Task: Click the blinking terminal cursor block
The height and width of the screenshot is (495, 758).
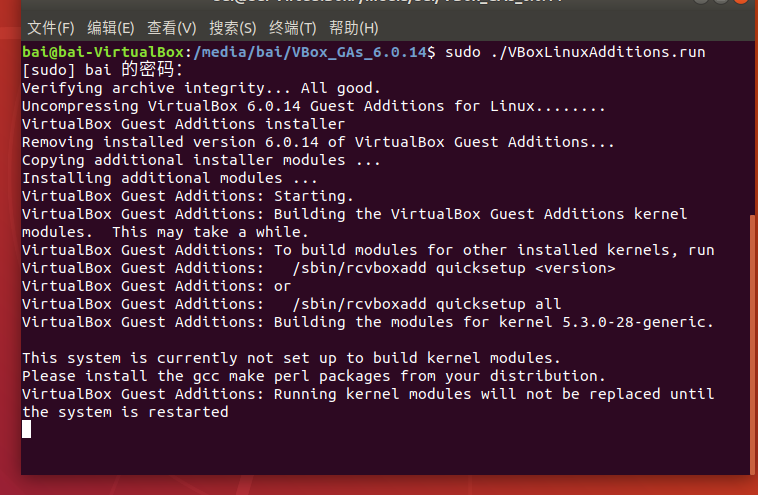Action: [27, 429]
